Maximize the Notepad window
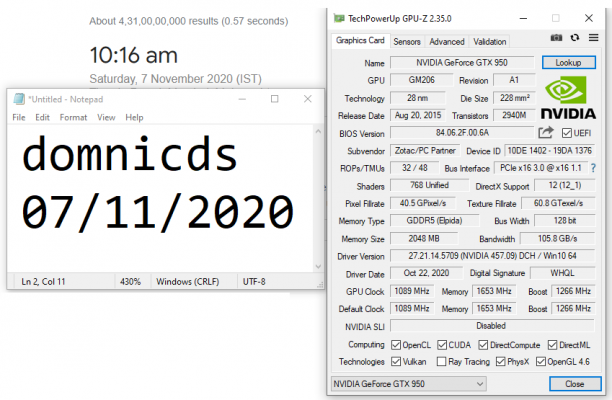Image resolution: width=612 pixels, height=400 pixels. coord(275,99)
